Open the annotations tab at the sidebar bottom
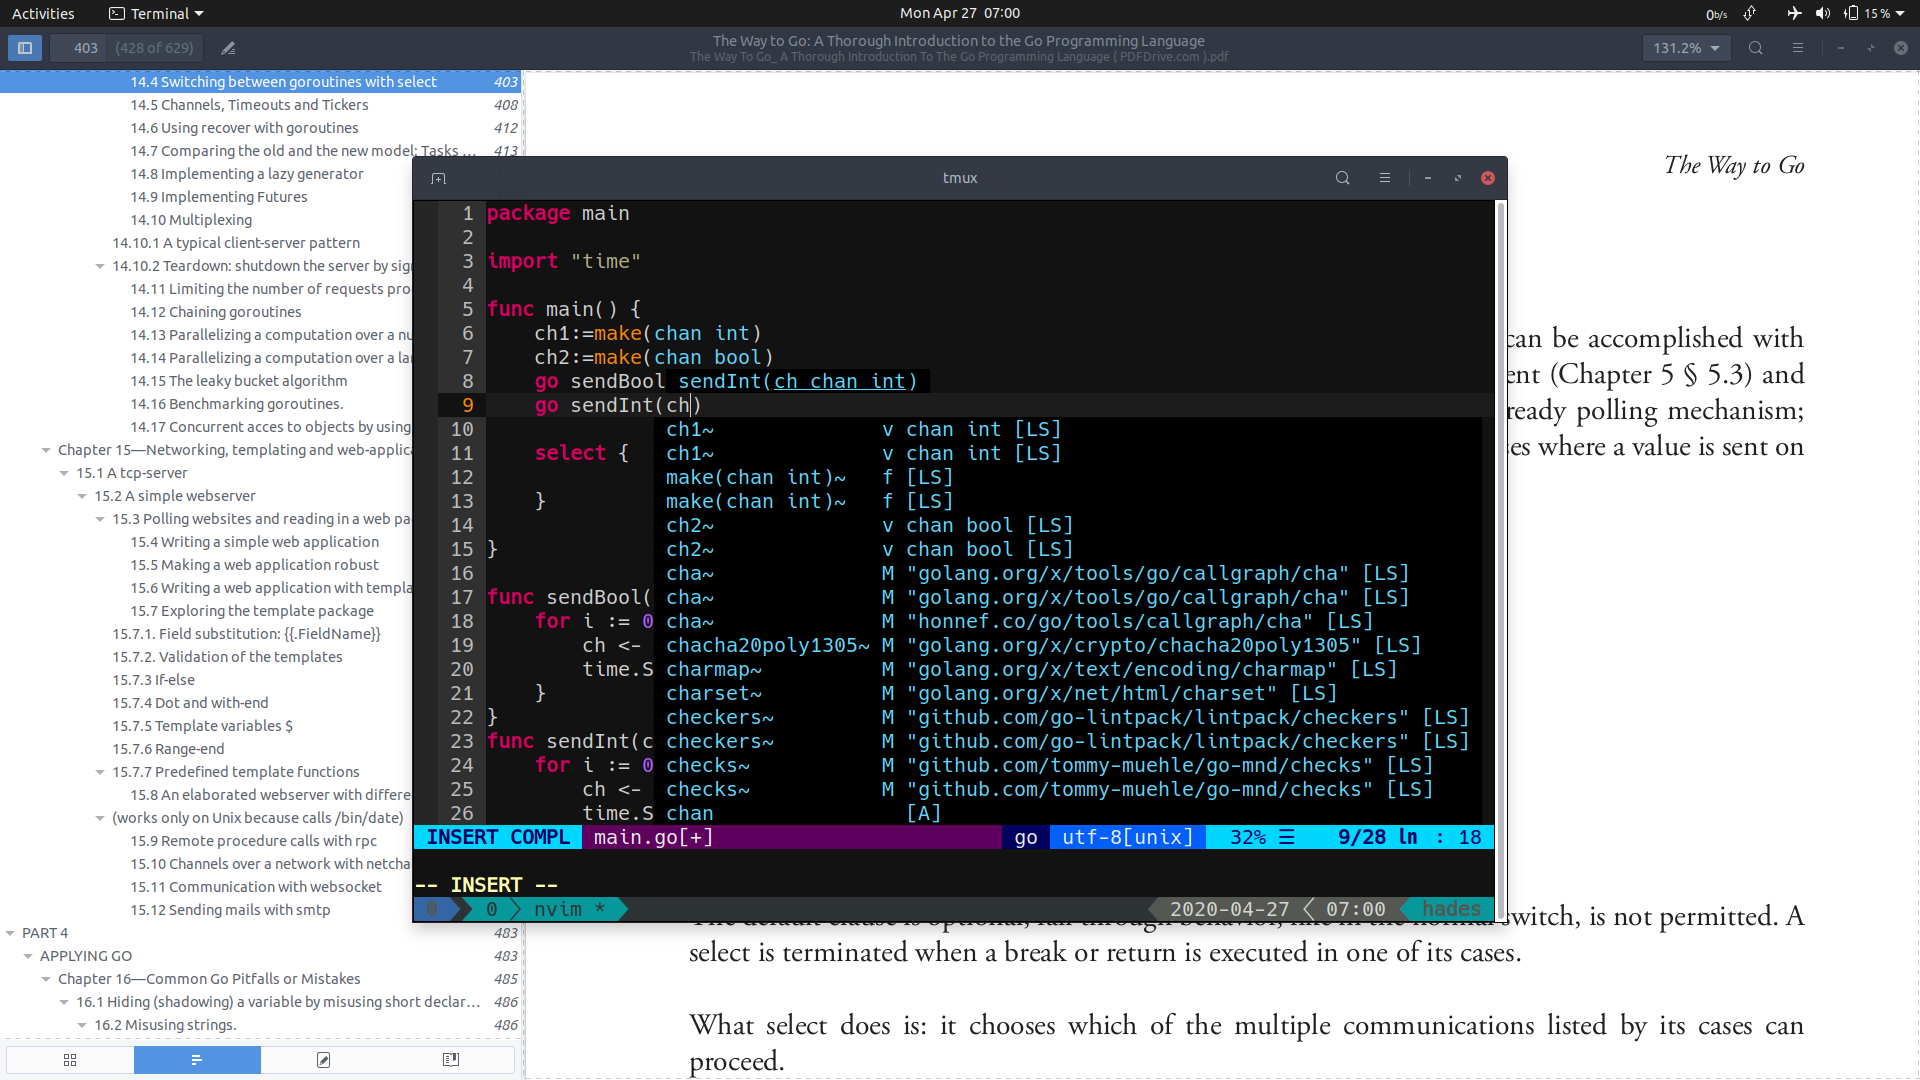Screen dimensions: 1920x1080 [322, 1060]
